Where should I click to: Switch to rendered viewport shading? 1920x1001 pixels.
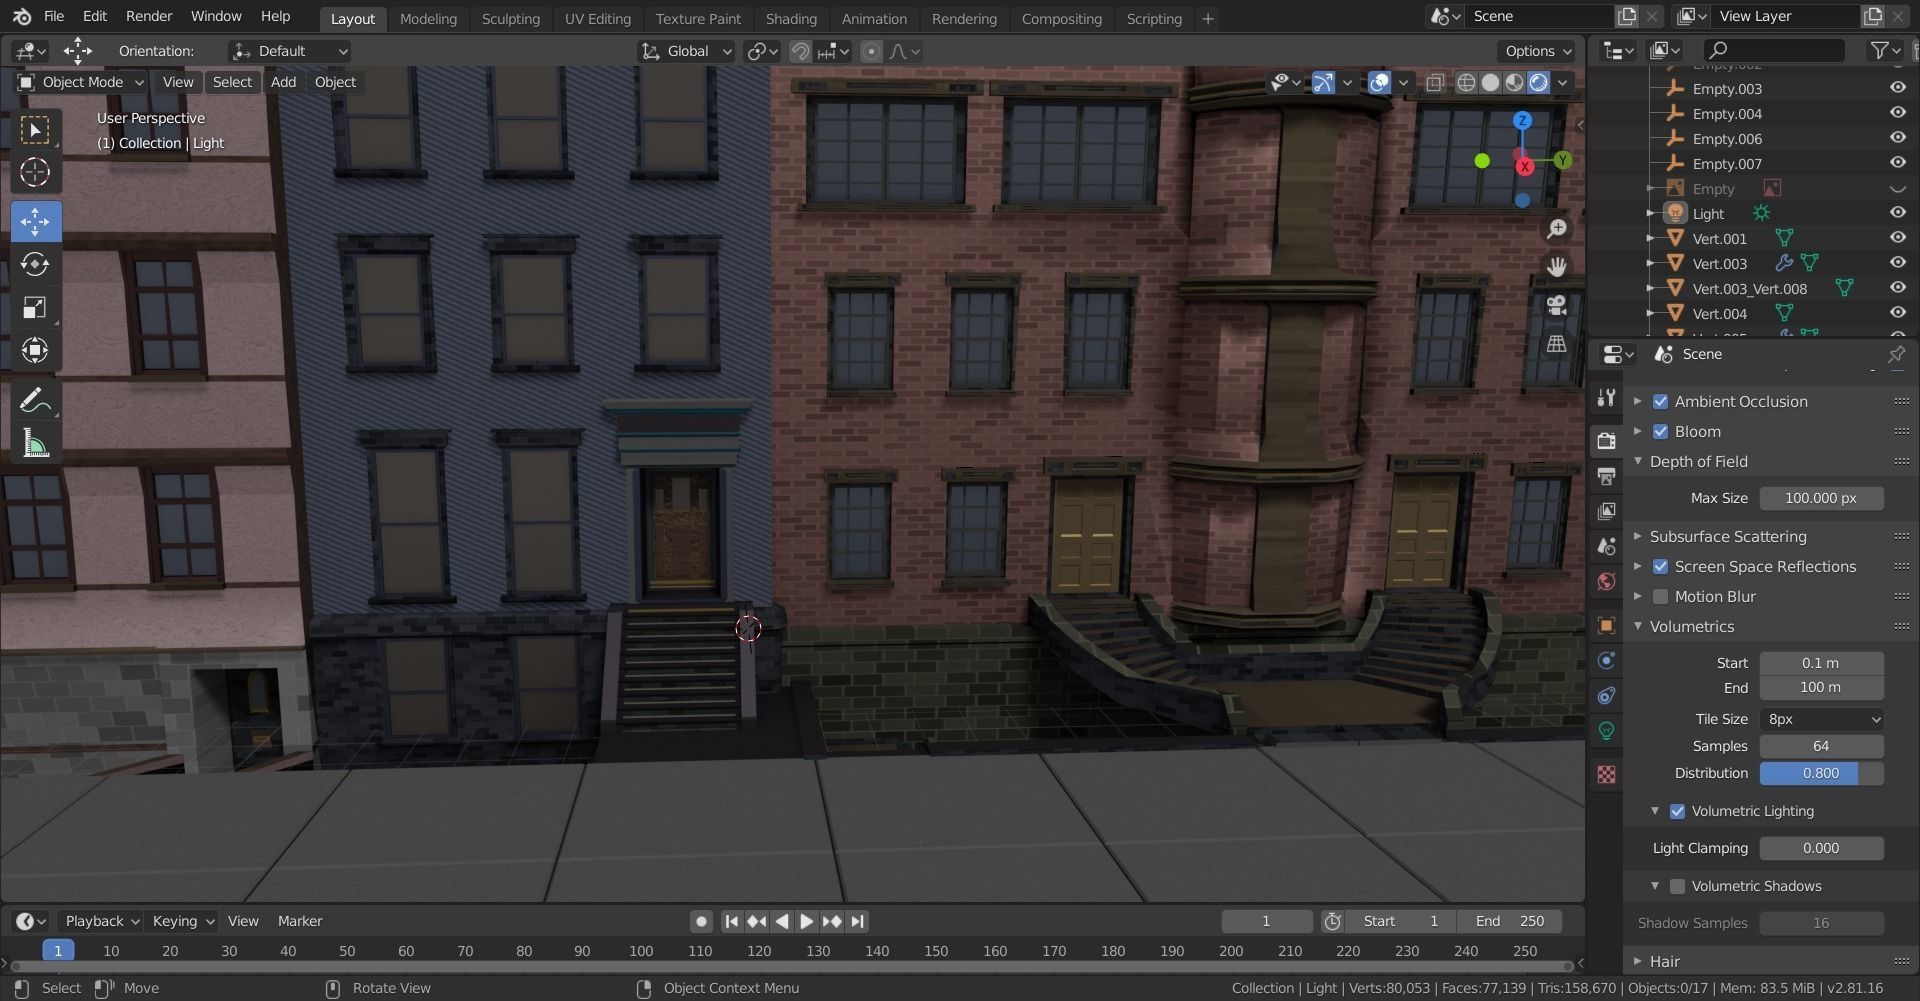pyautogui.click(x=1539, y=83)
